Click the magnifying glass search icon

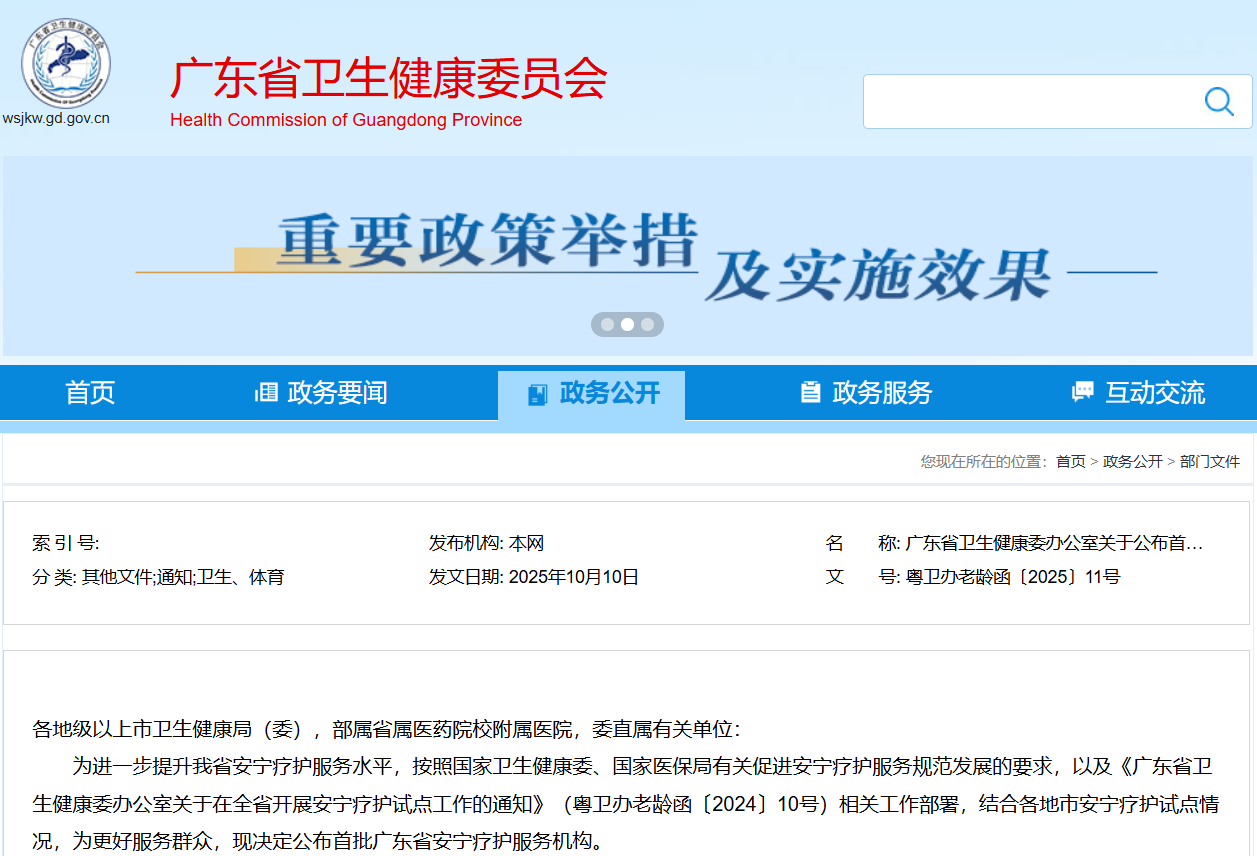[x=1219, y=101]
